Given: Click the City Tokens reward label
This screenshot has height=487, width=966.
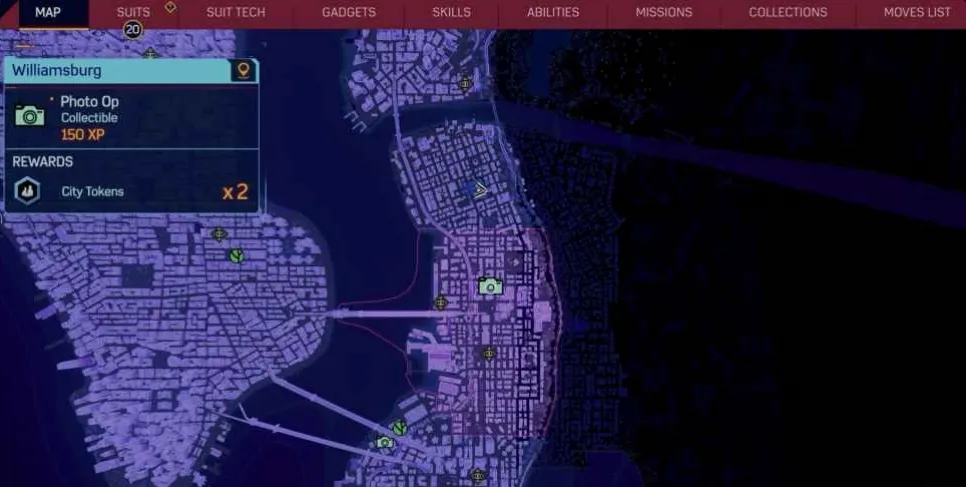Looking at the screenshot, I should (x=92, y=192).
